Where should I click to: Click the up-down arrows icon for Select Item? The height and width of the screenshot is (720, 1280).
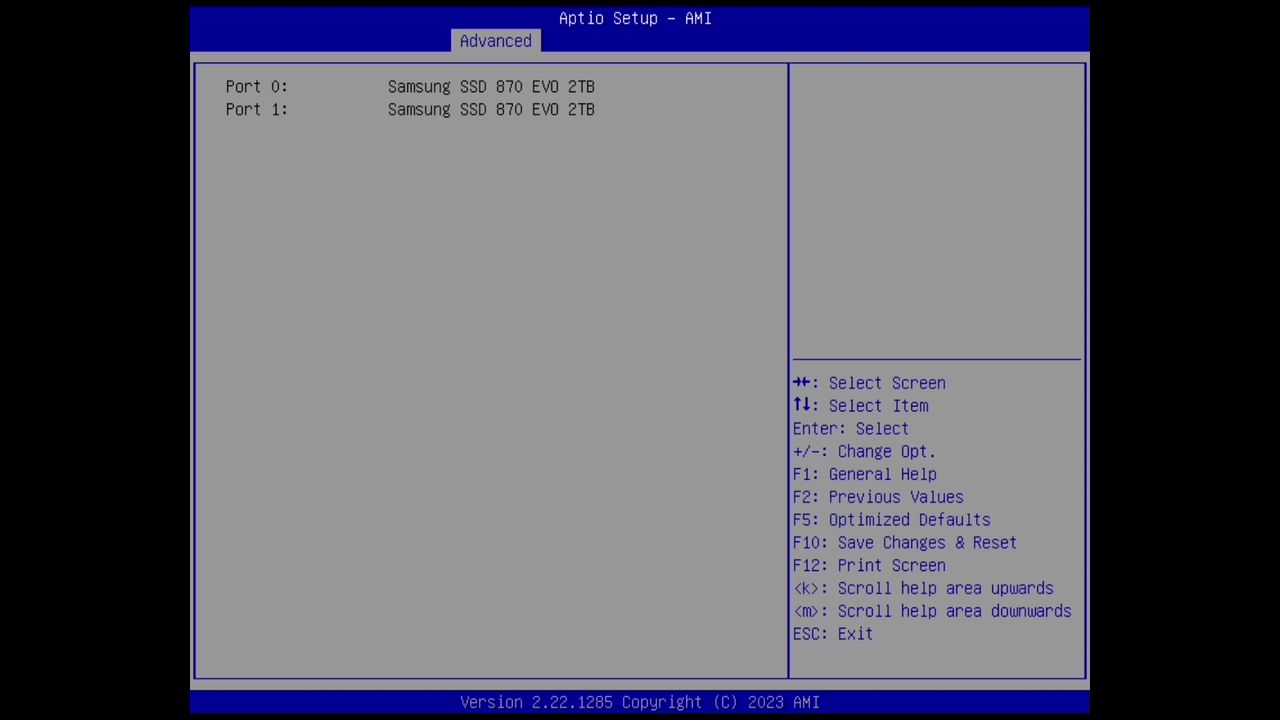pyautogui.click(x=802, y=406)
